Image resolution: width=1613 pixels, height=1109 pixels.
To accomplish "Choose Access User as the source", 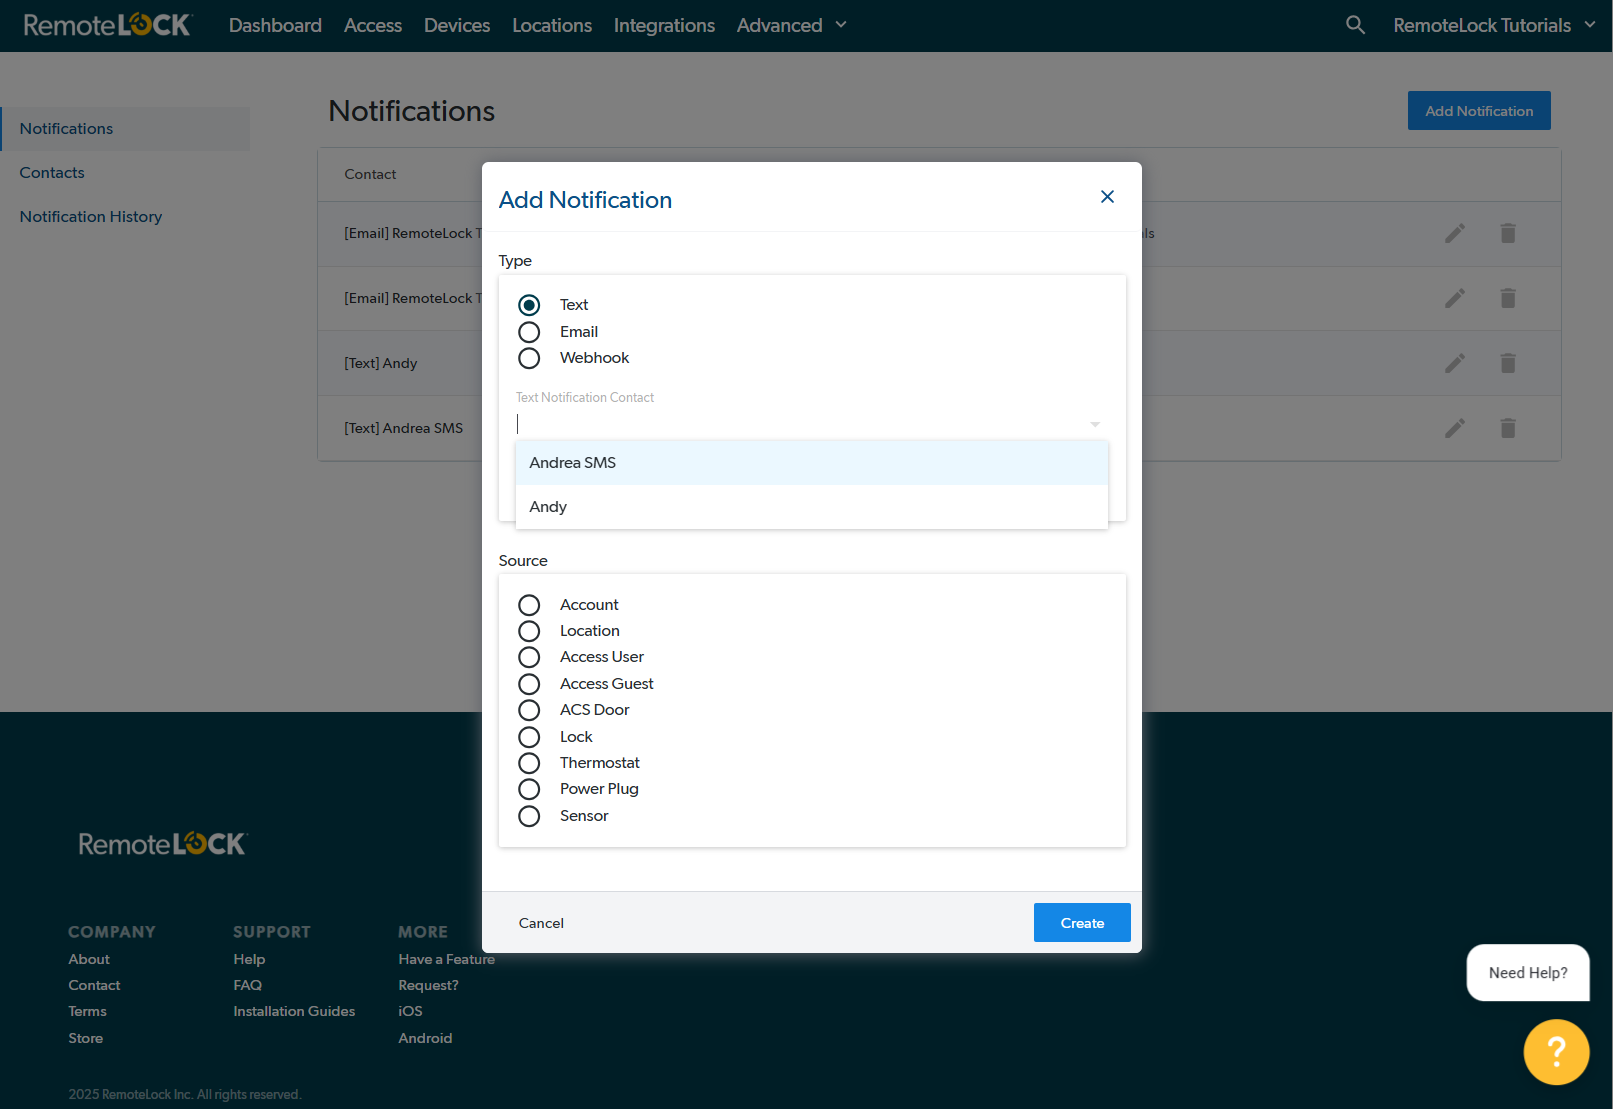I will tap(529, 657).
